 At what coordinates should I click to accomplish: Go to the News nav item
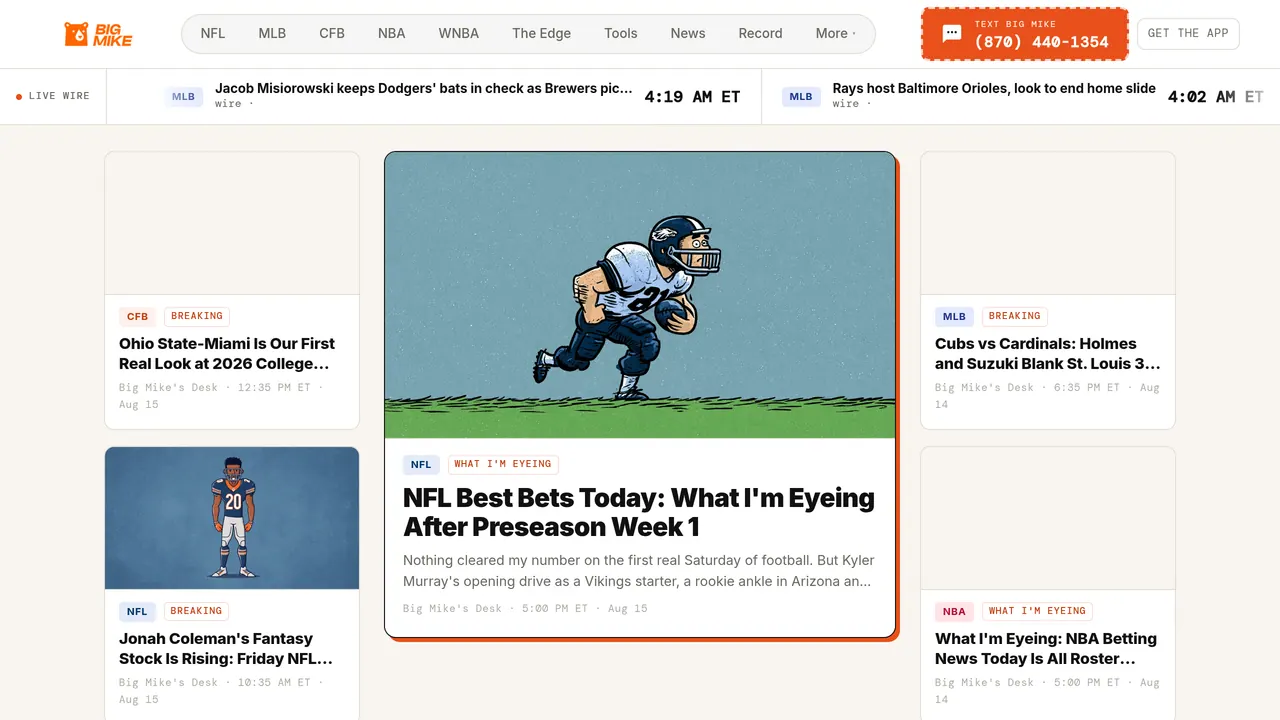tap(688, 33)
